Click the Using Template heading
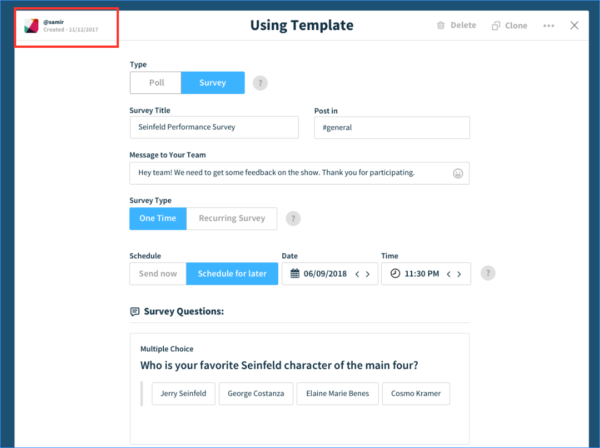Screen dimensions: 600x448 tap(302, 25)
